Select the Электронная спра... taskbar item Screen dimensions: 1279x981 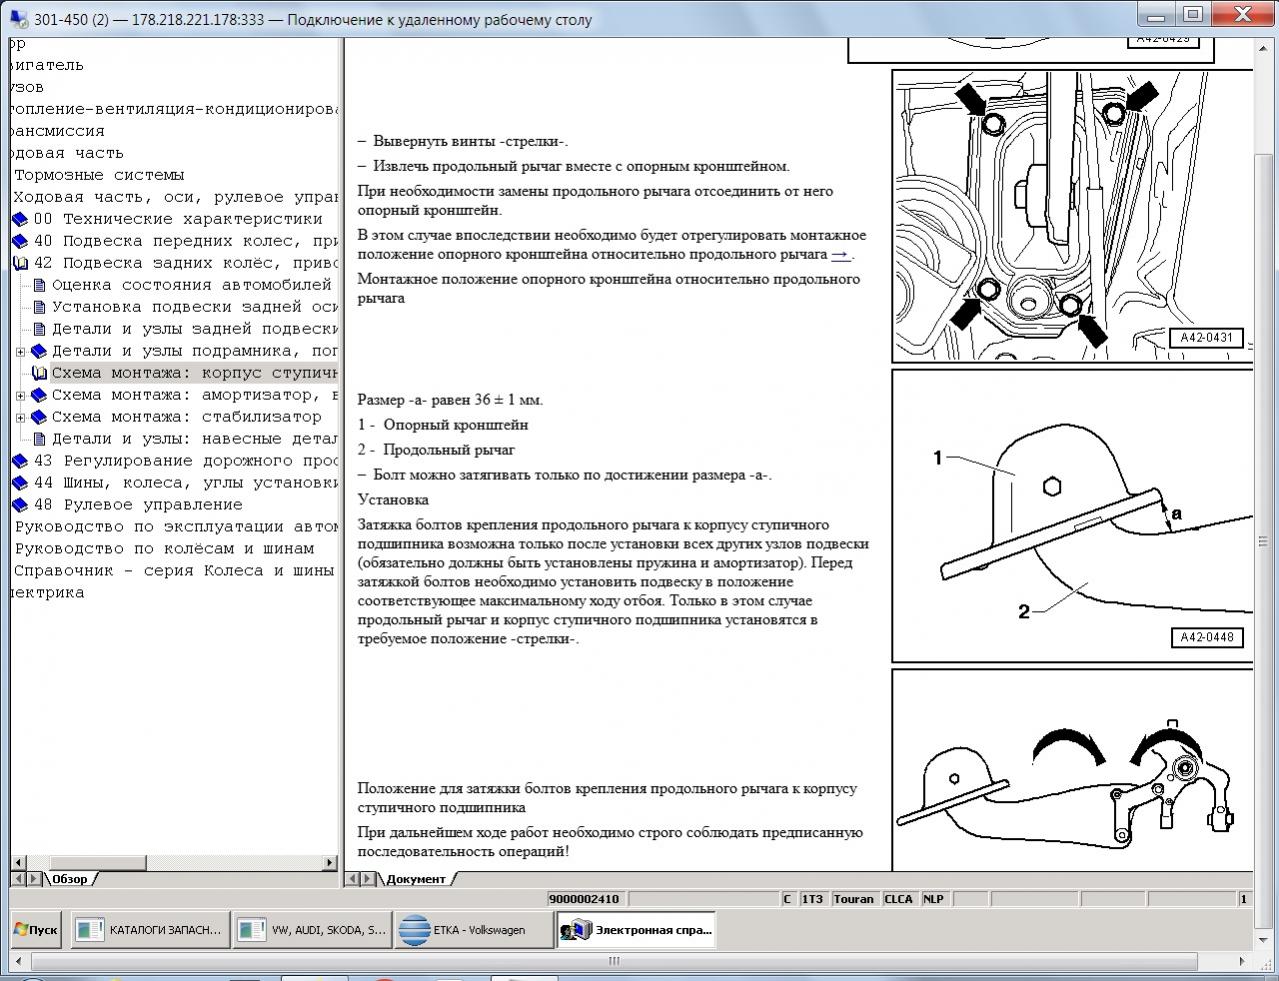(636, 930)
